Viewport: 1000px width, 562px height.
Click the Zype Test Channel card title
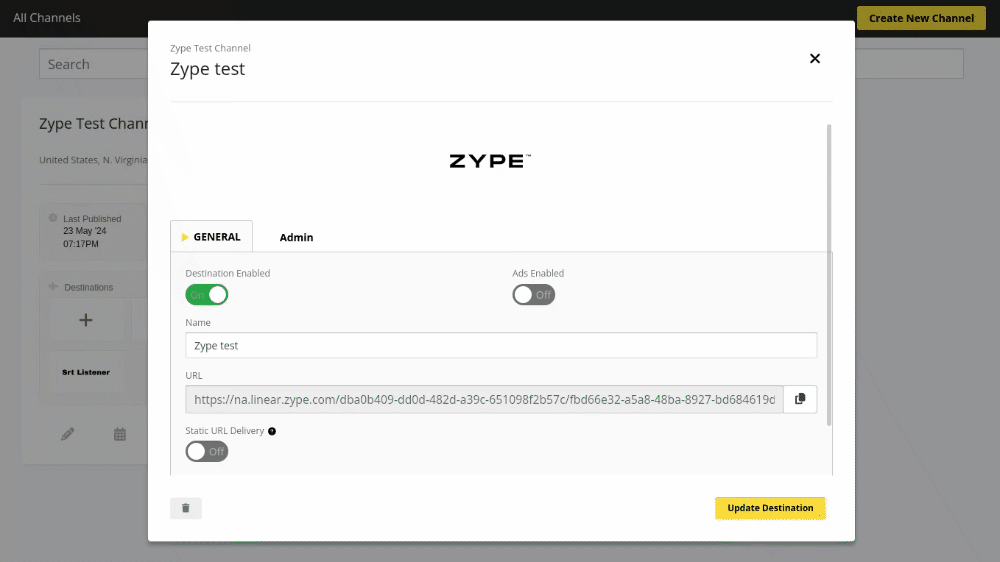pos(94,124)
